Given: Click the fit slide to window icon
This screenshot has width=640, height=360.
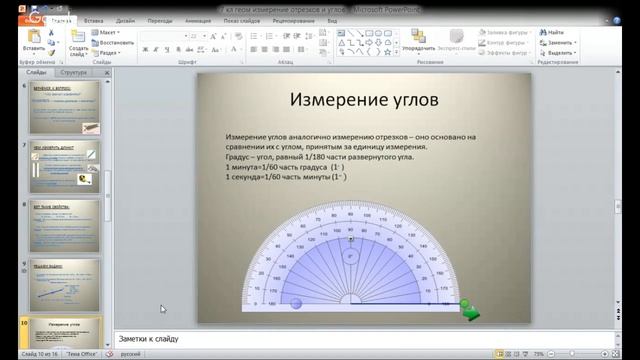Looking at the screenshot, I should coord(616,354).
